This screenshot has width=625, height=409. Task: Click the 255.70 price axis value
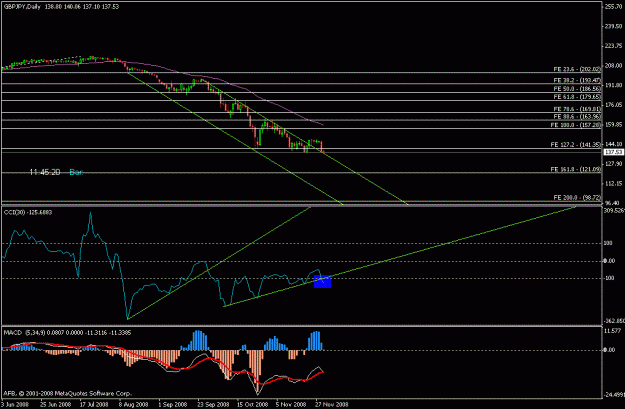614,7
